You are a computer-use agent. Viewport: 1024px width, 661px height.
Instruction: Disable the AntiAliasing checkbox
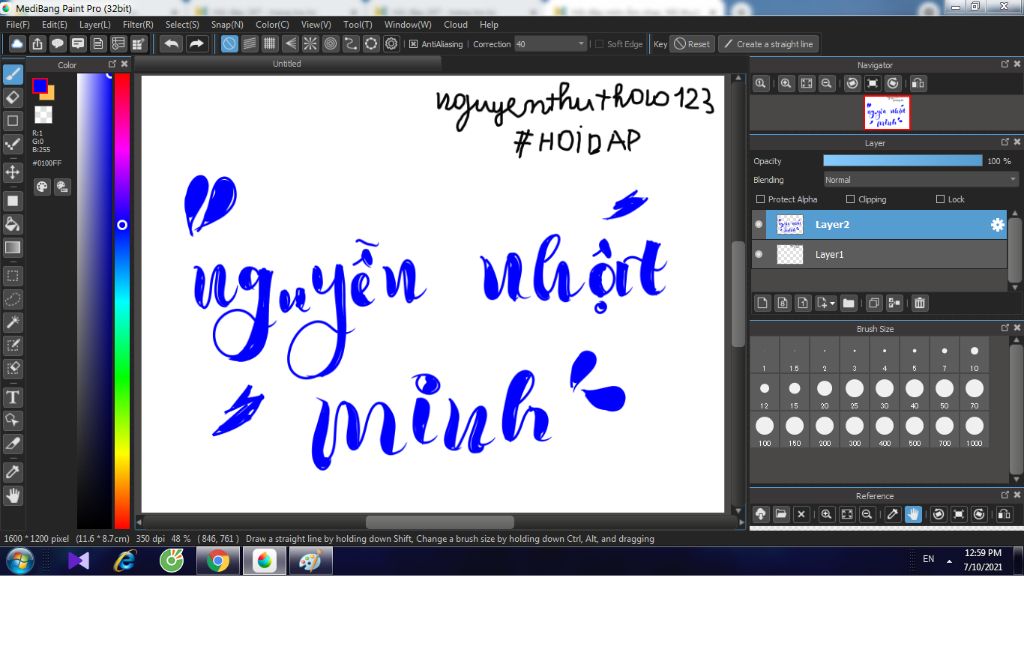(x=413, y=44)
